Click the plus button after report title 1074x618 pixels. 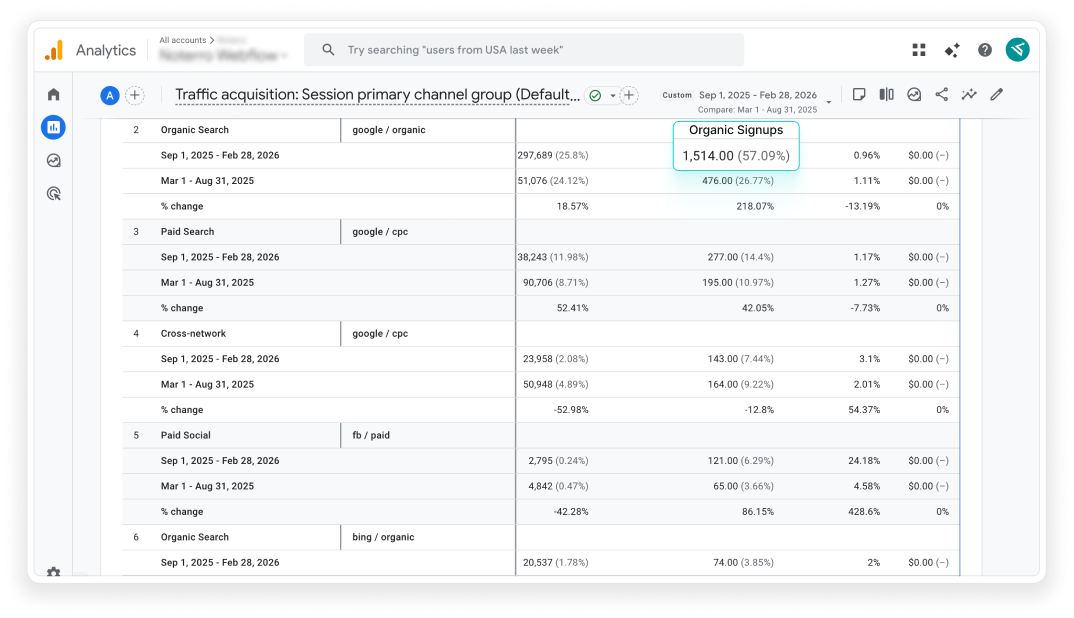(629, 96)
